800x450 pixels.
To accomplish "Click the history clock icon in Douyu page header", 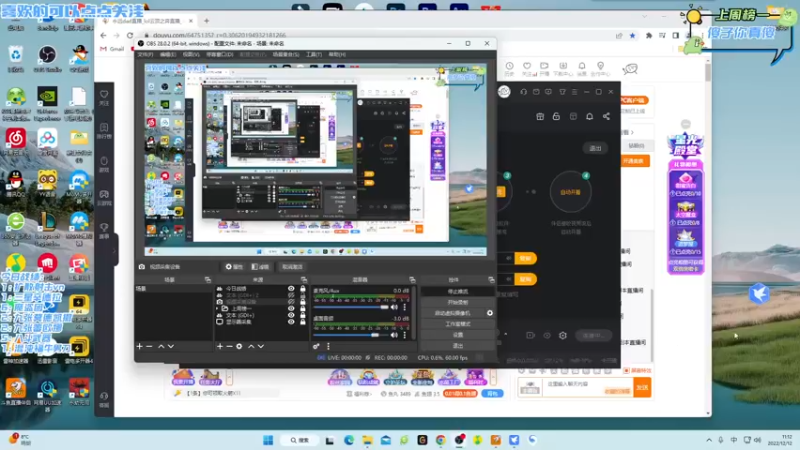I will point(509,68).
